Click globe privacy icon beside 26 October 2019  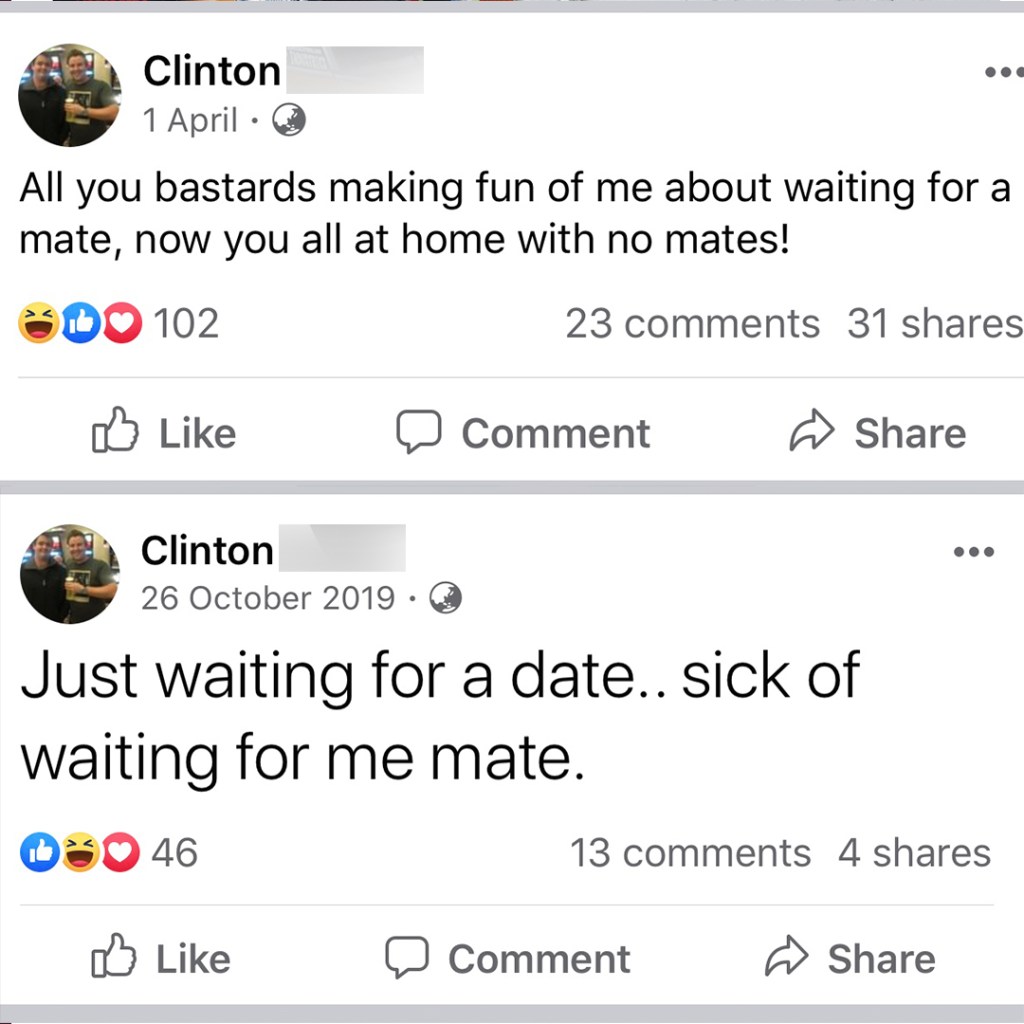pyautogui.click(x=445, y=598)
